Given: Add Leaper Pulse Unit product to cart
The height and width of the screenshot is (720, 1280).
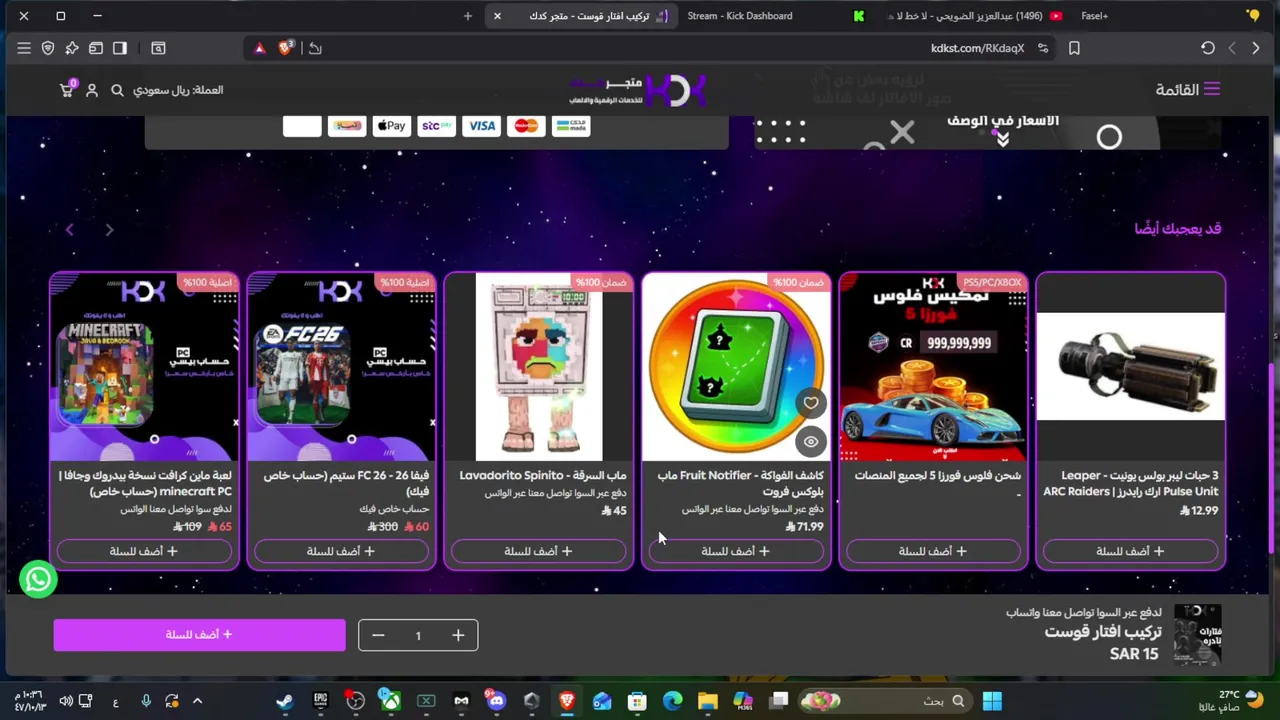Looking at the screenshot, I should coord(1130,551).
